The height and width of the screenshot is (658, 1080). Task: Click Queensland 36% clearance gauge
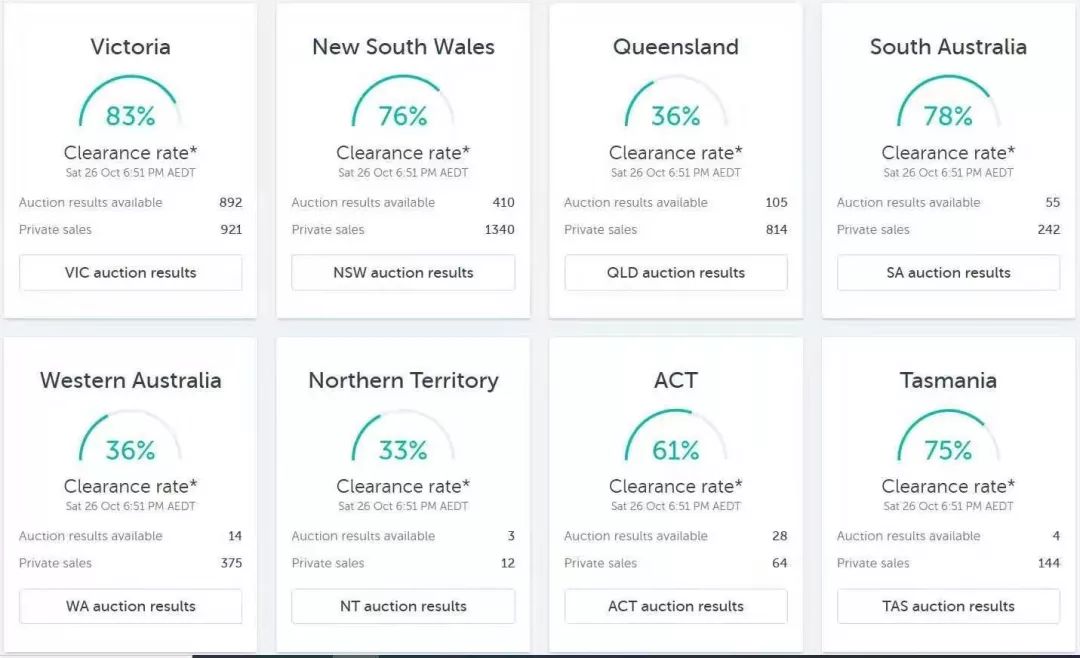pos(676,102)
